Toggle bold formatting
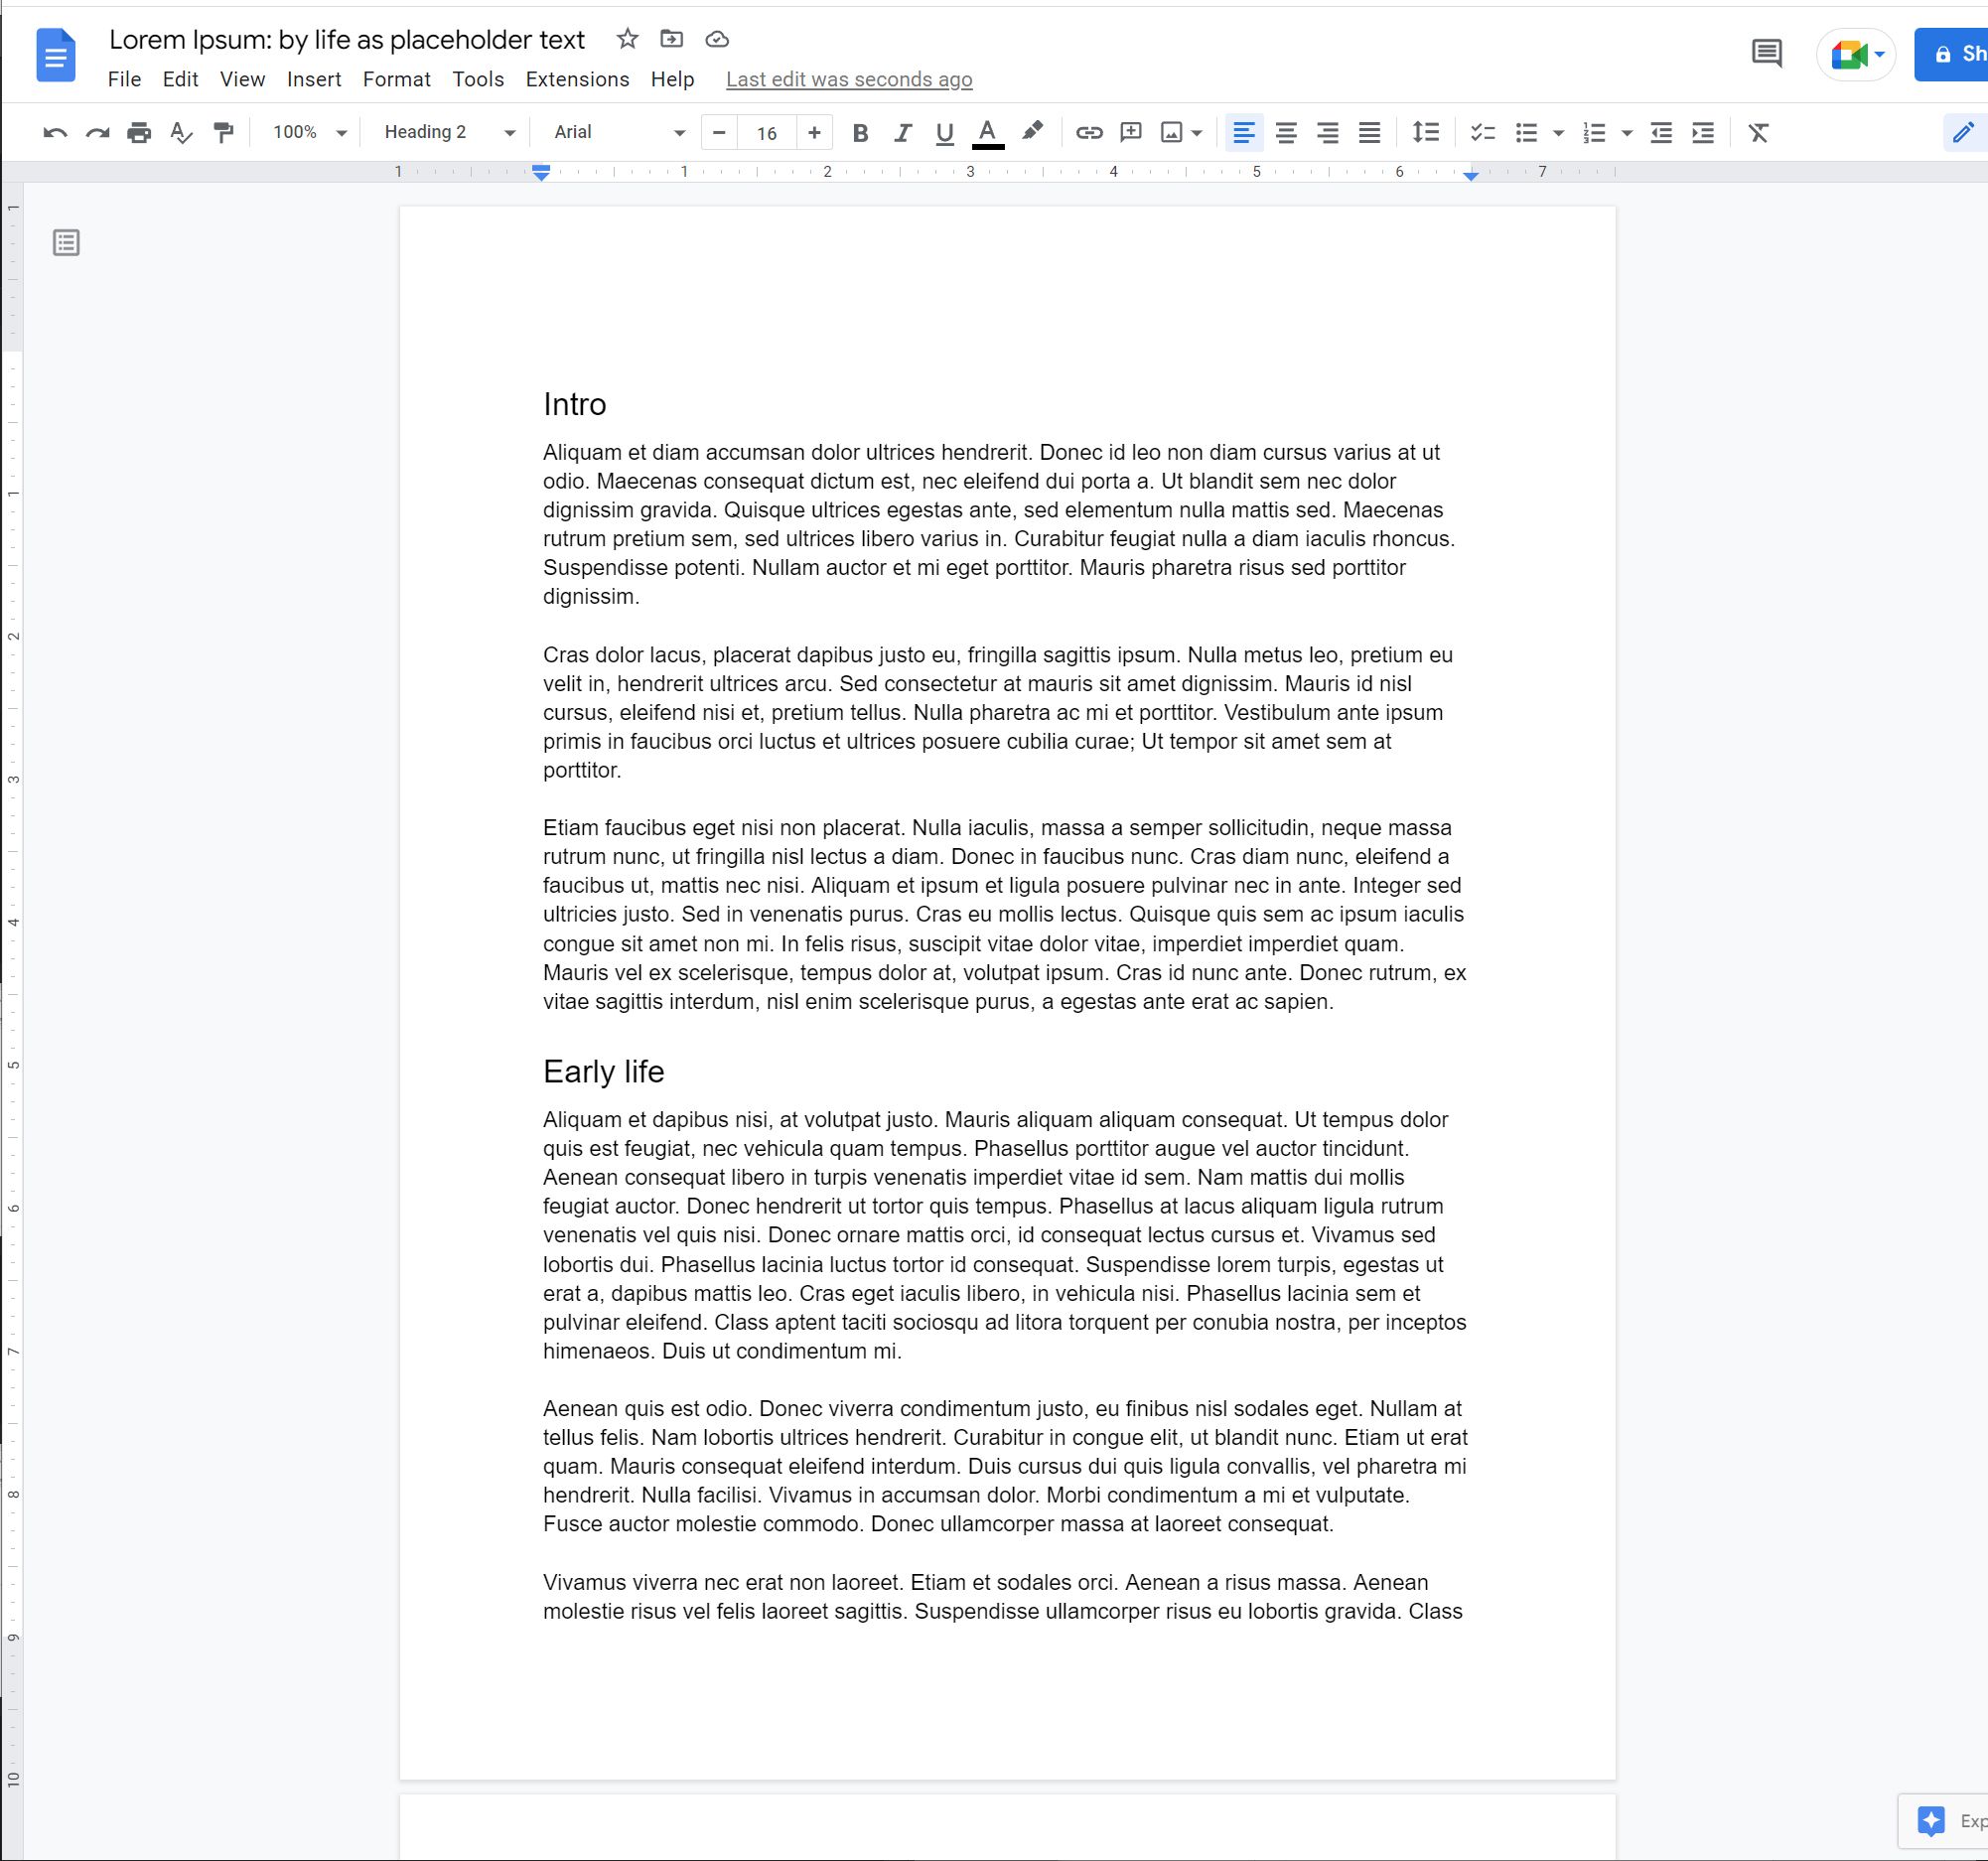Image resolution: width=1988 pixels, height=1861 pixels. tap(859, 131)
